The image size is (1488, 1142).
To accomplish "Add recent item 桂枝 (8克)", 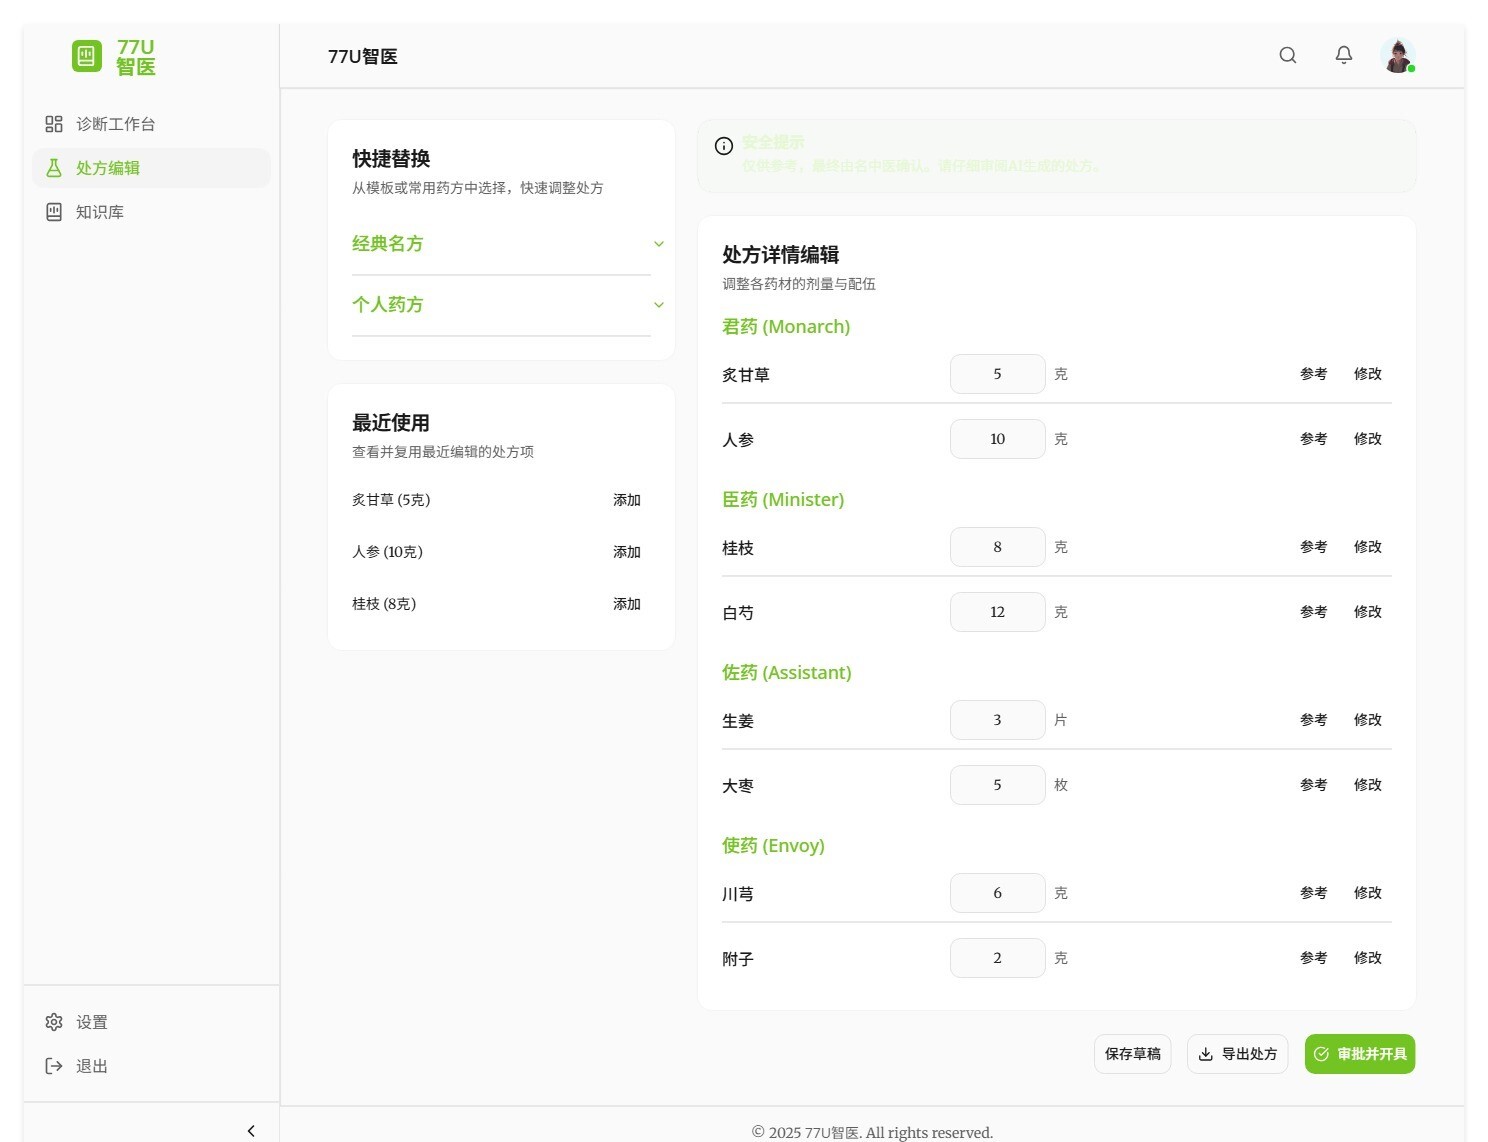I will tap(626, 604).
